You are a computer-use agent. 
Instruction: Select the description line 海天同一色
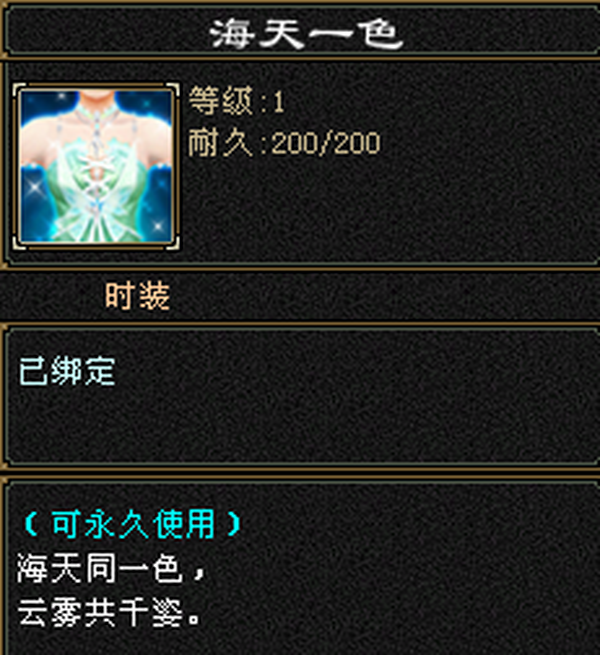(100, 568)
